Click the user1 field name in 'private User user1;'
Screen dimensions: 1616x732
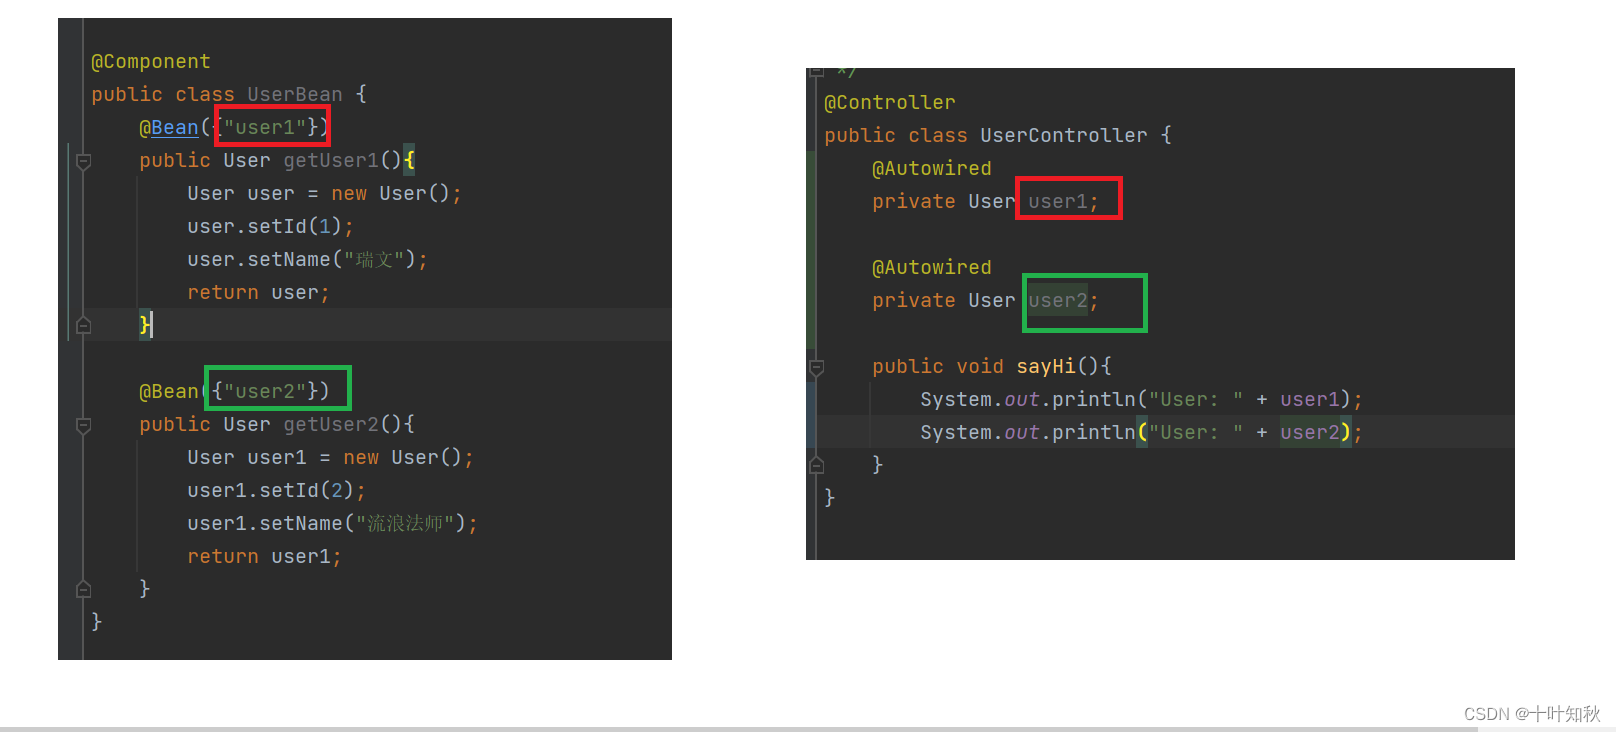pos(1058,202)
